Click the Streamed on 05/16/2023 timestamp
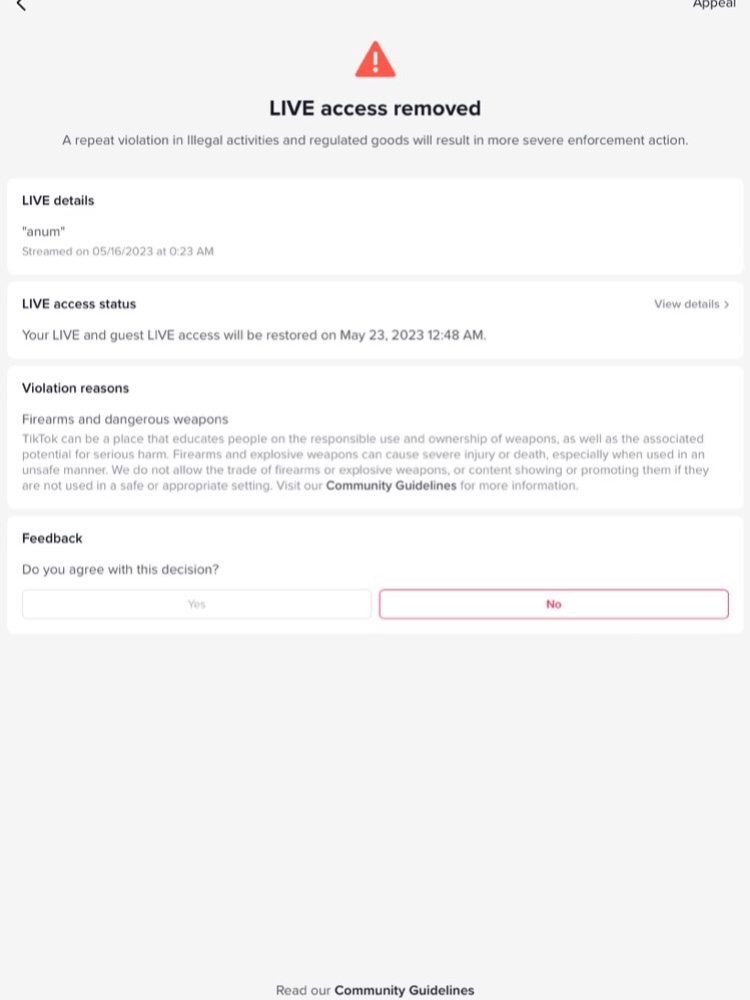The image size is (750, 1000). 118,251
